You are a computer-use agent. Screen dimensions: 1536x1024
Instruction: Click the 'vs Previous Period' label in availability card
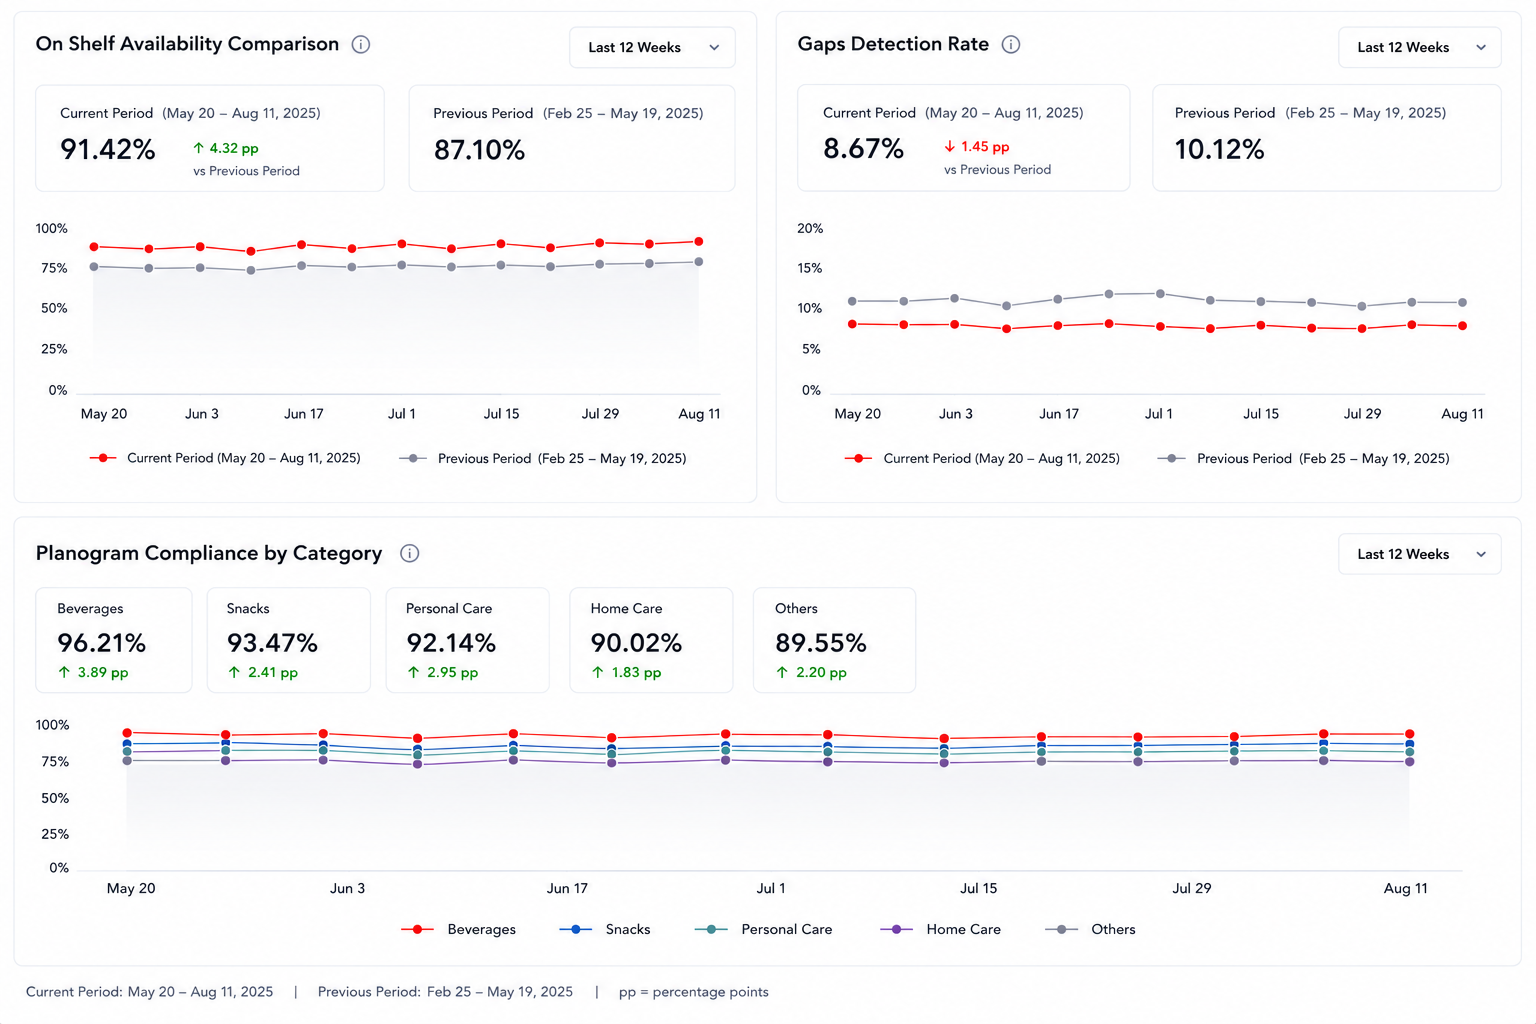(246, 171)
